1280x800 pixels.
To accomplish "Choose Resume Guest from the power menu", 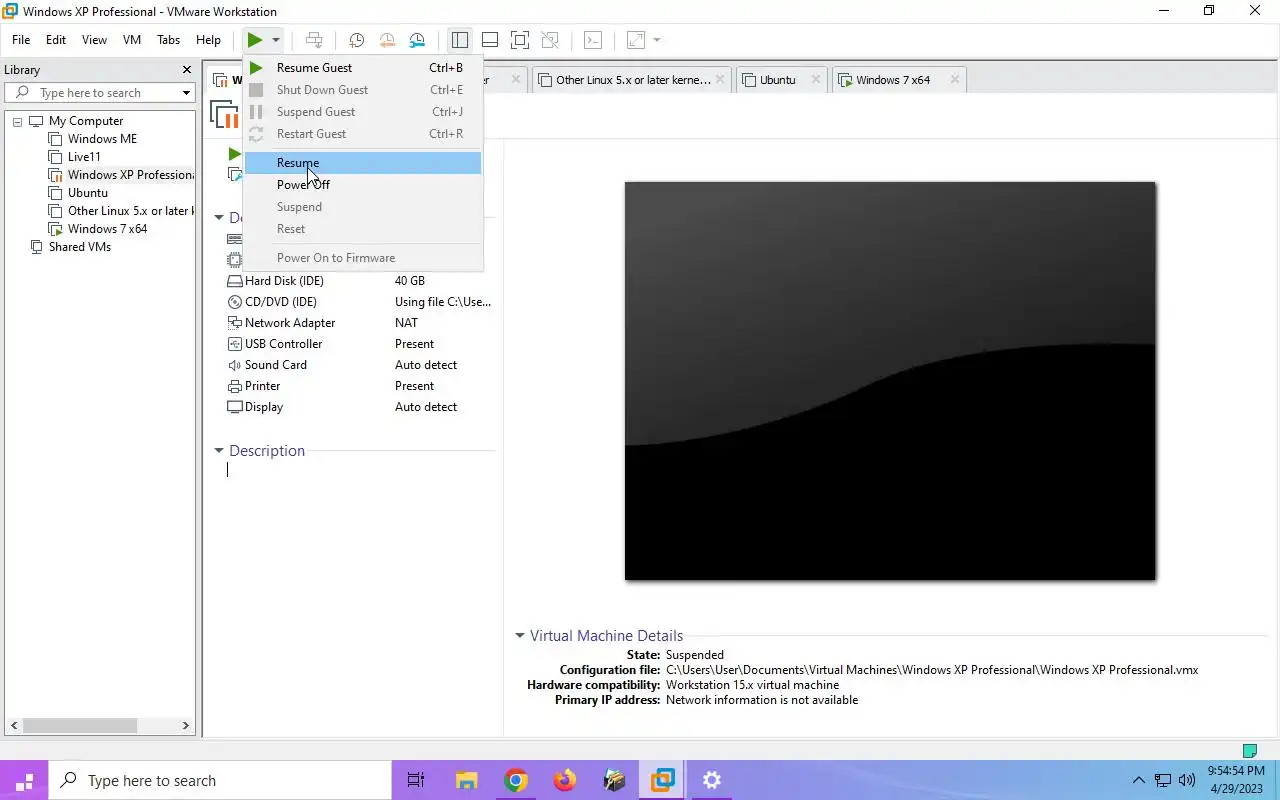I will coord(363,68).
